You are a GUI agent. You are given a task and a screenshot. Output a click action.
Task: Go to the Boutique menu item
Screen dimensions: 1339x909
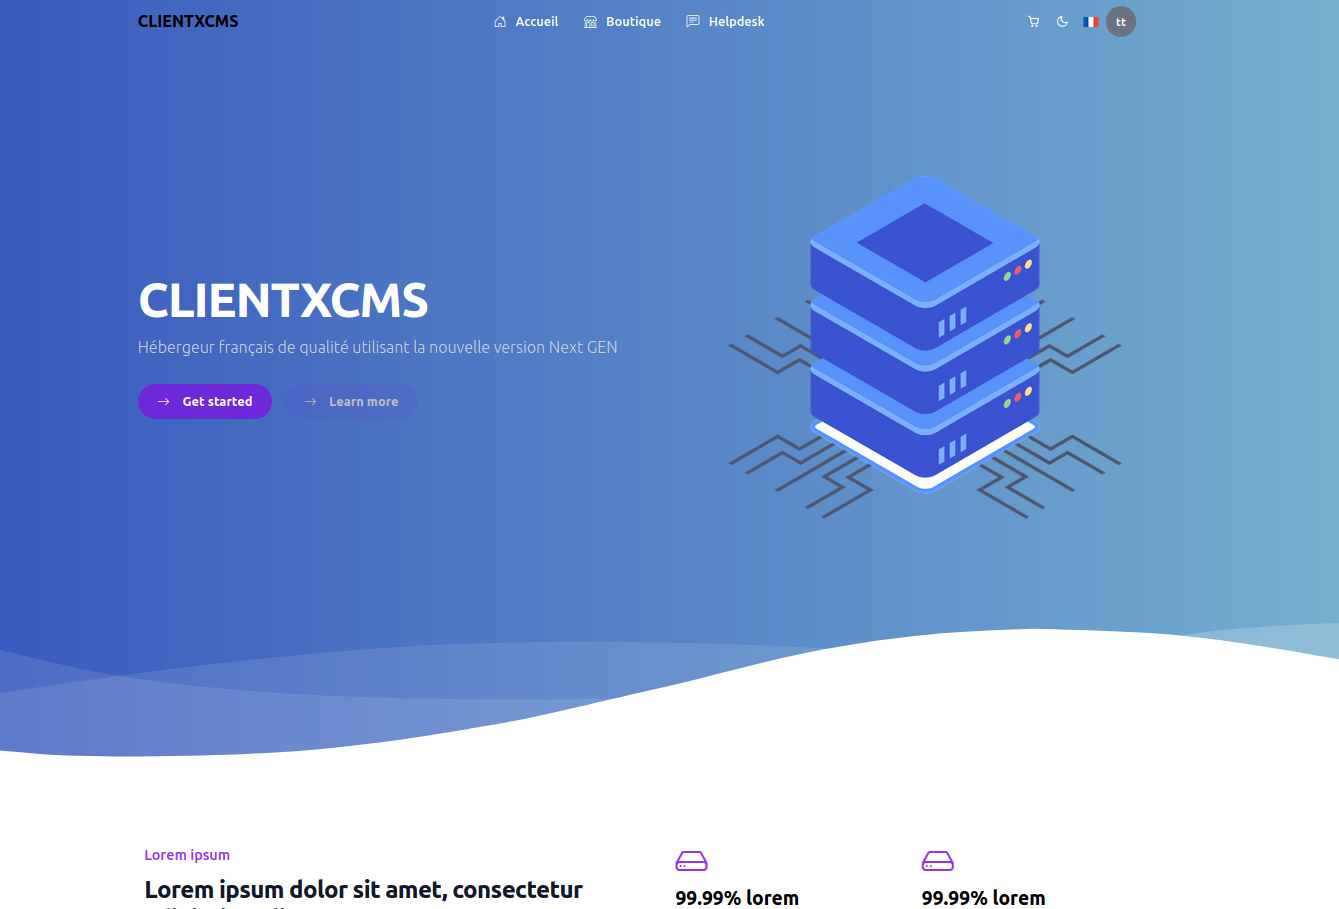pyautogui.click(x=633, y=22)
